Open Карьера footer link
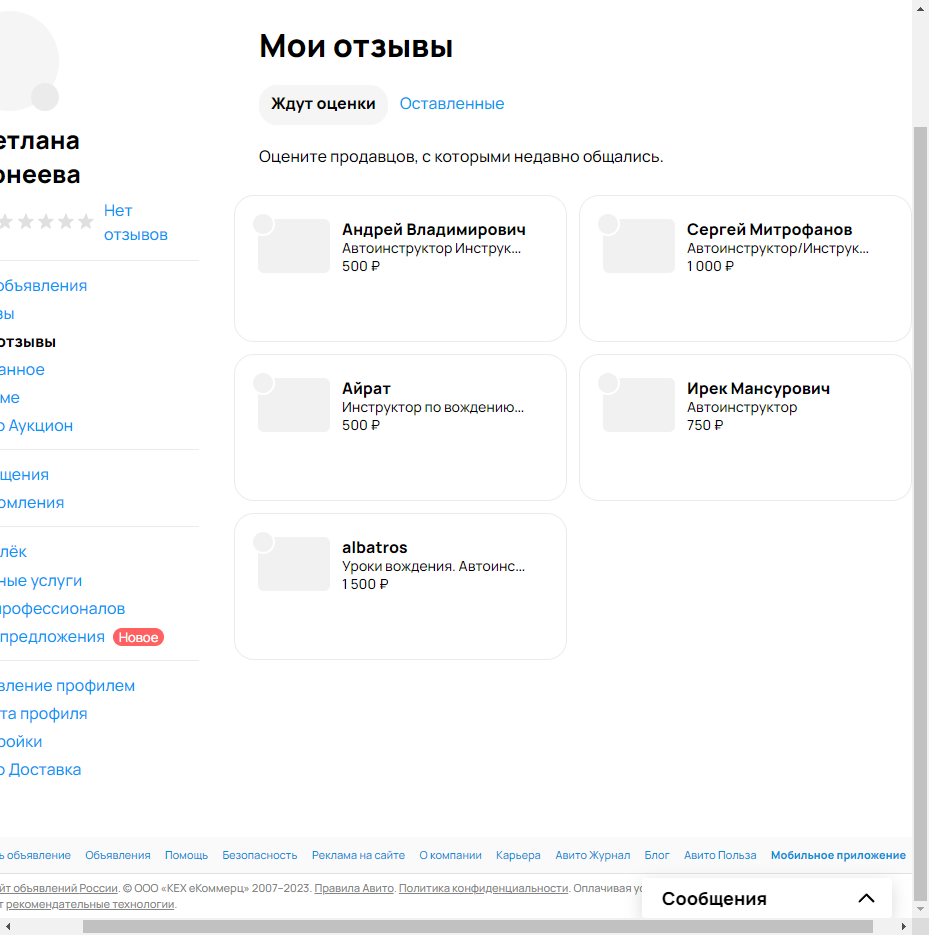 [518, 855]
